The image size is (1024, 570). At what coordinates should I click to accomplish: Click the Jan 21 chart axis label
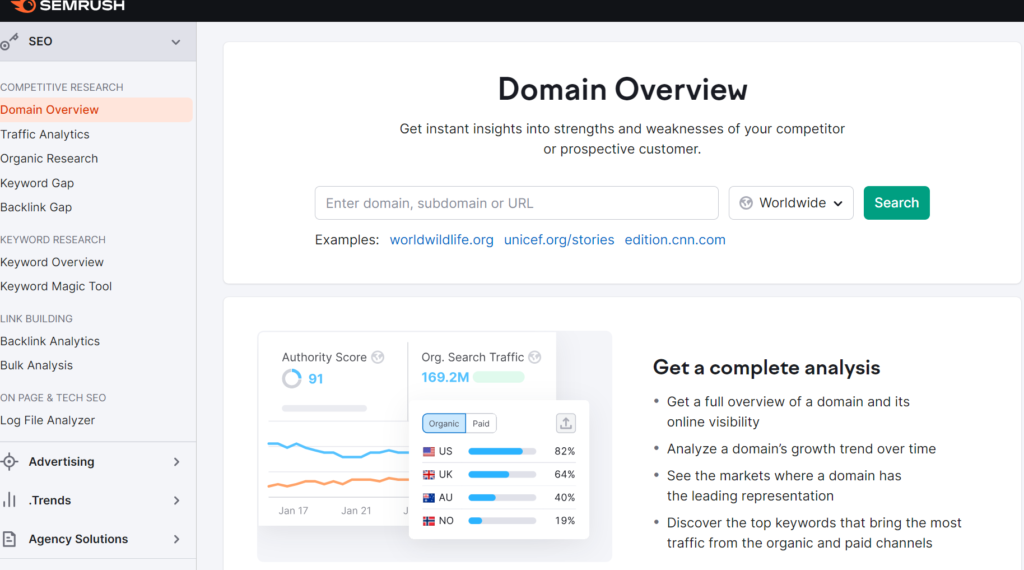[356, 511]
